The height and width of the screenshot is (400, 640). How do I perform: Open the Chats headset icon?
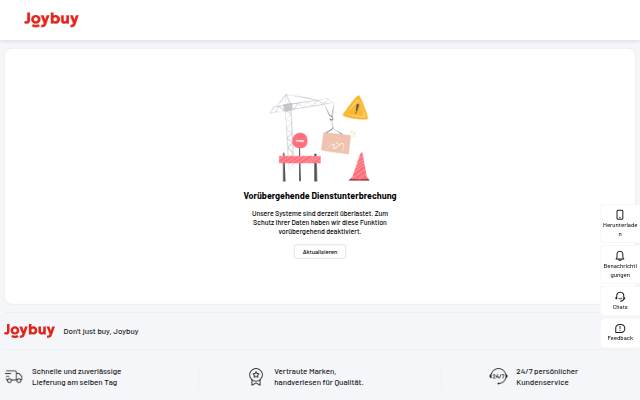(620, 297)
